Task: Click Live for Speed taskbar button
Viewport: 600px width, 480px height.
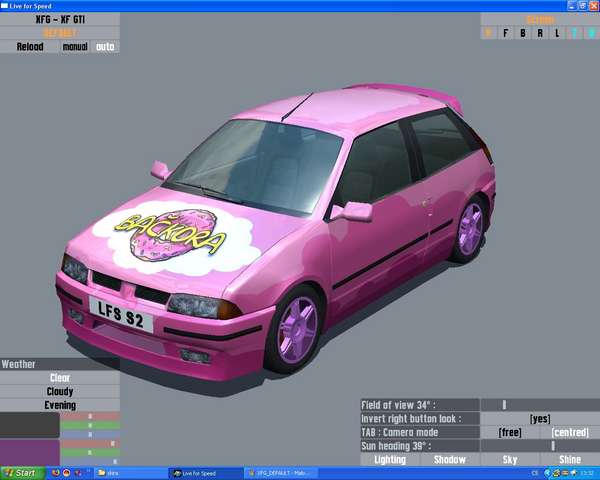Action: tap(204, 473)
